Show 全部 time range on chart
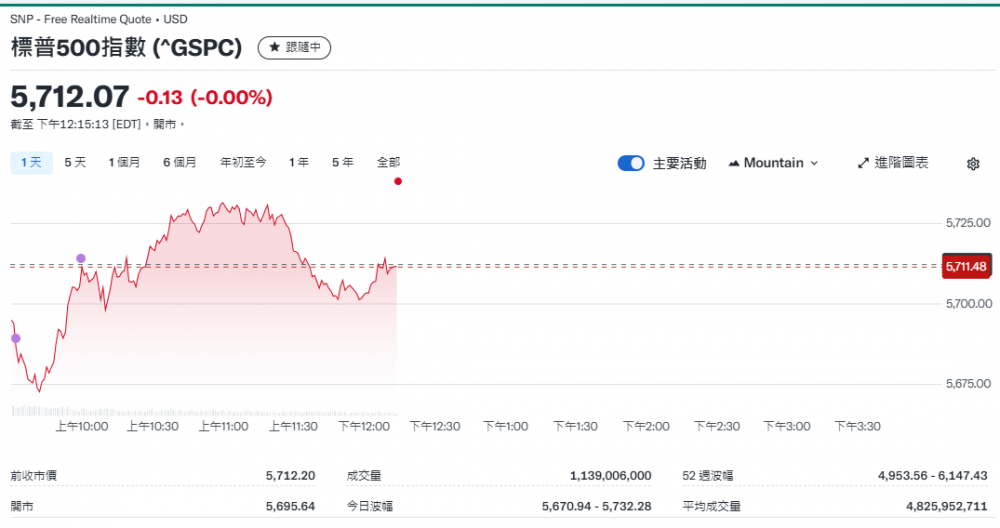The width and height of the screenshot is (1000, 528). (388, 162)
